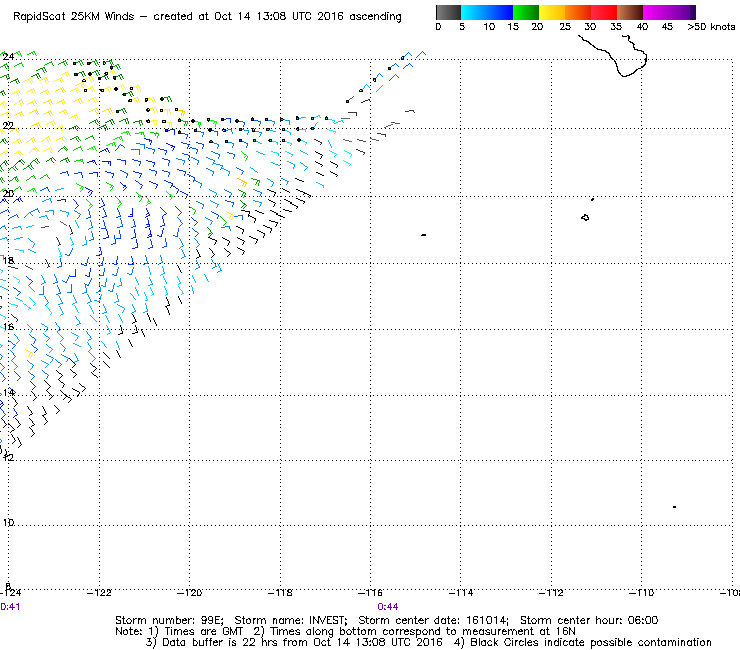Screen dimensions: 740x650
Task: Click the "Storm name: INVEST" text
Action: click(x=289, y=620)
